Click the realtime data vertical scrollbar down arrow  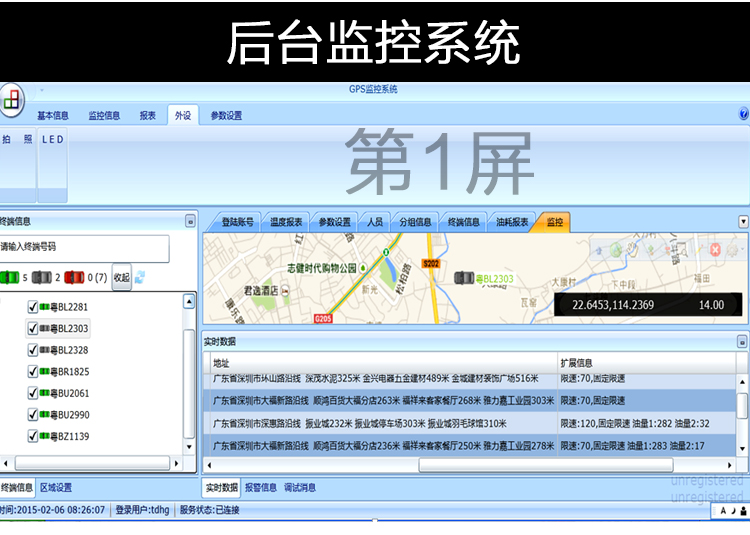tap(742, 448)
